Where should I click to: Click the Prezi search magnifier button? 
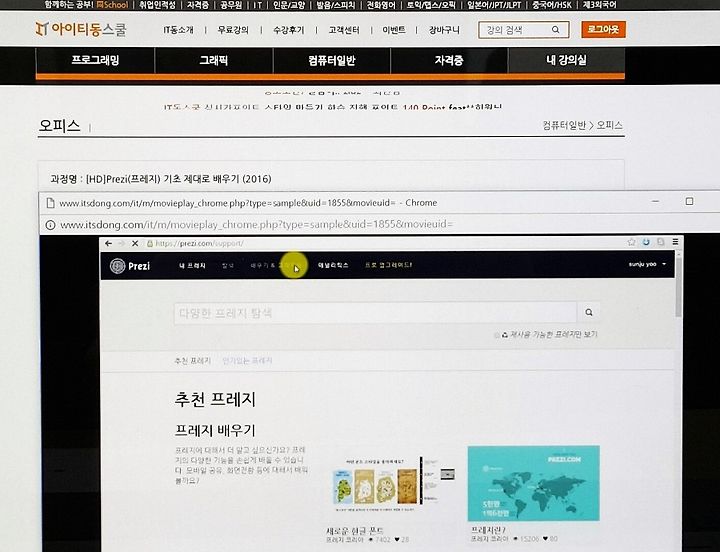click(x=589, y=313)
